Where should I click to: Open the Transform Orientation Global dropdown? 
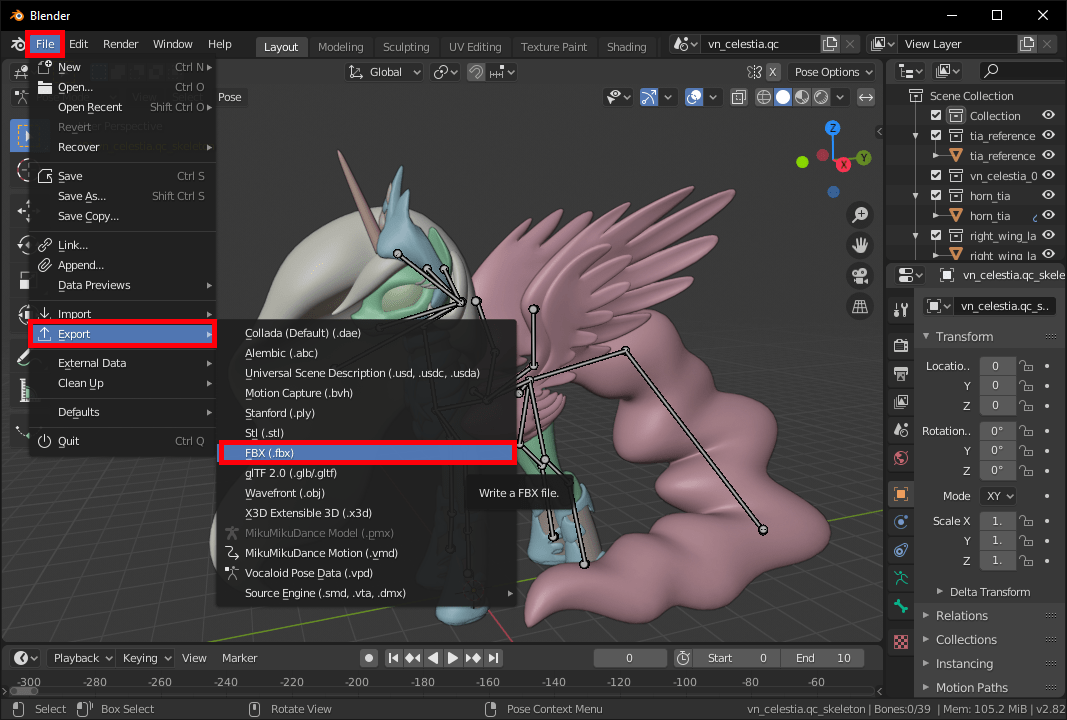point(383,72)
